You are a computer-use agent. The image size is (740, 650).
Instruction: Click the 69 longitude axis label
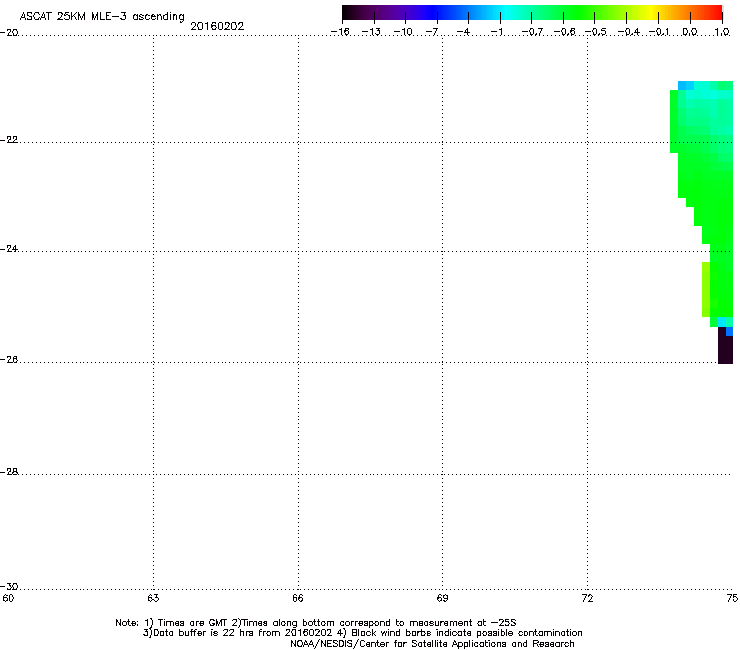[x=442, y=599]
